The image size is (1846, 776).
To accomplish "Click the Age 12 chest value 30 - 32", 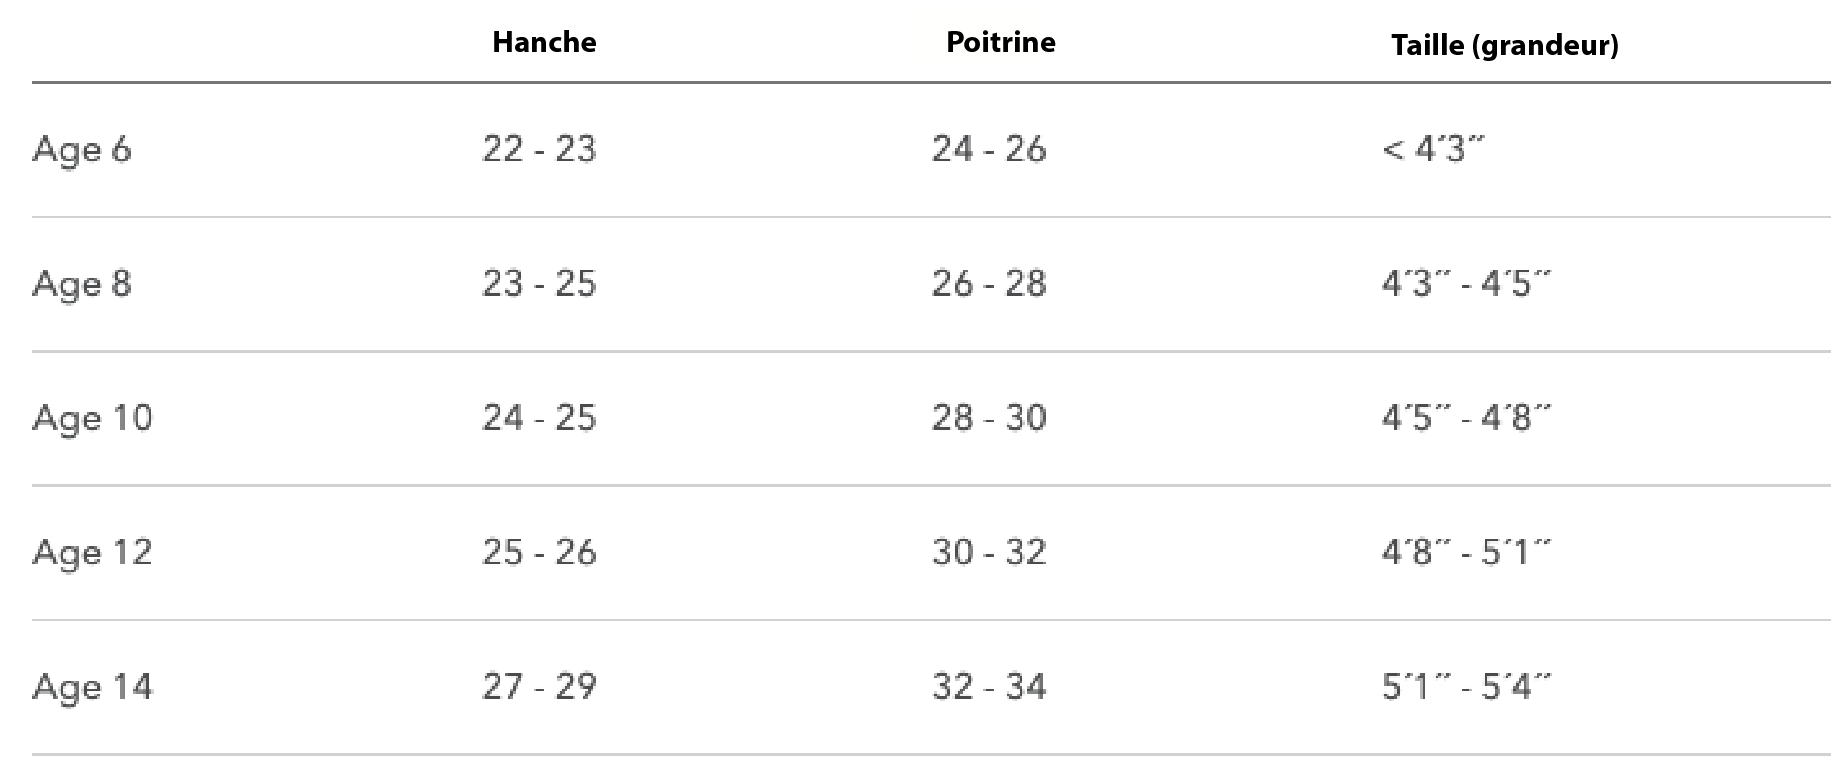I will coord(989,552).
